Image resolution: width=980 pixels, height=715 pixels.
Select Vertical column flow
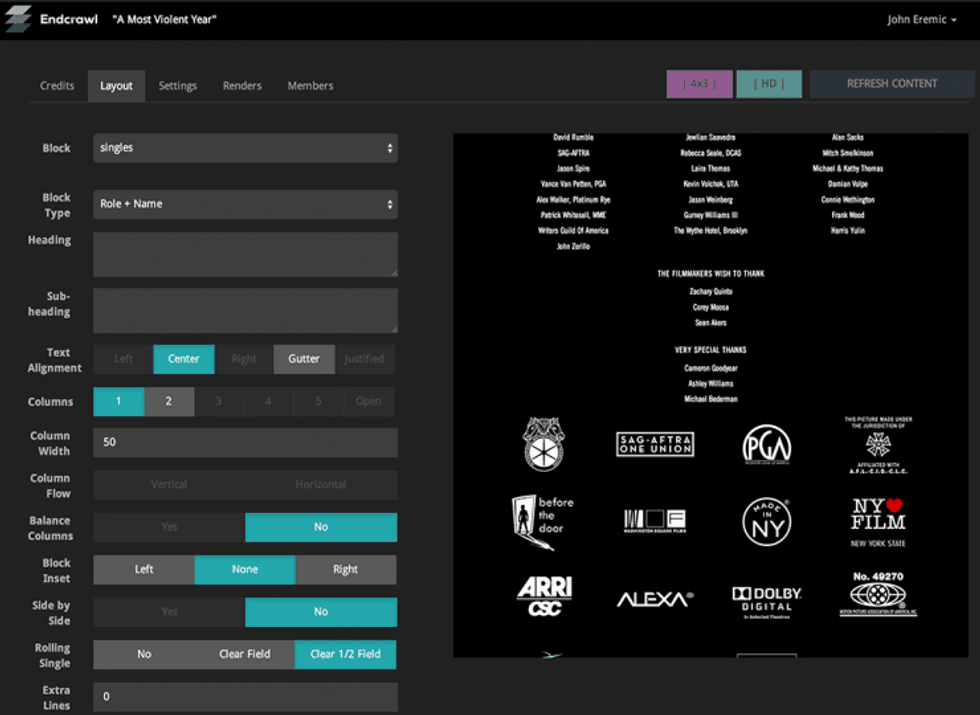[169, 484]
